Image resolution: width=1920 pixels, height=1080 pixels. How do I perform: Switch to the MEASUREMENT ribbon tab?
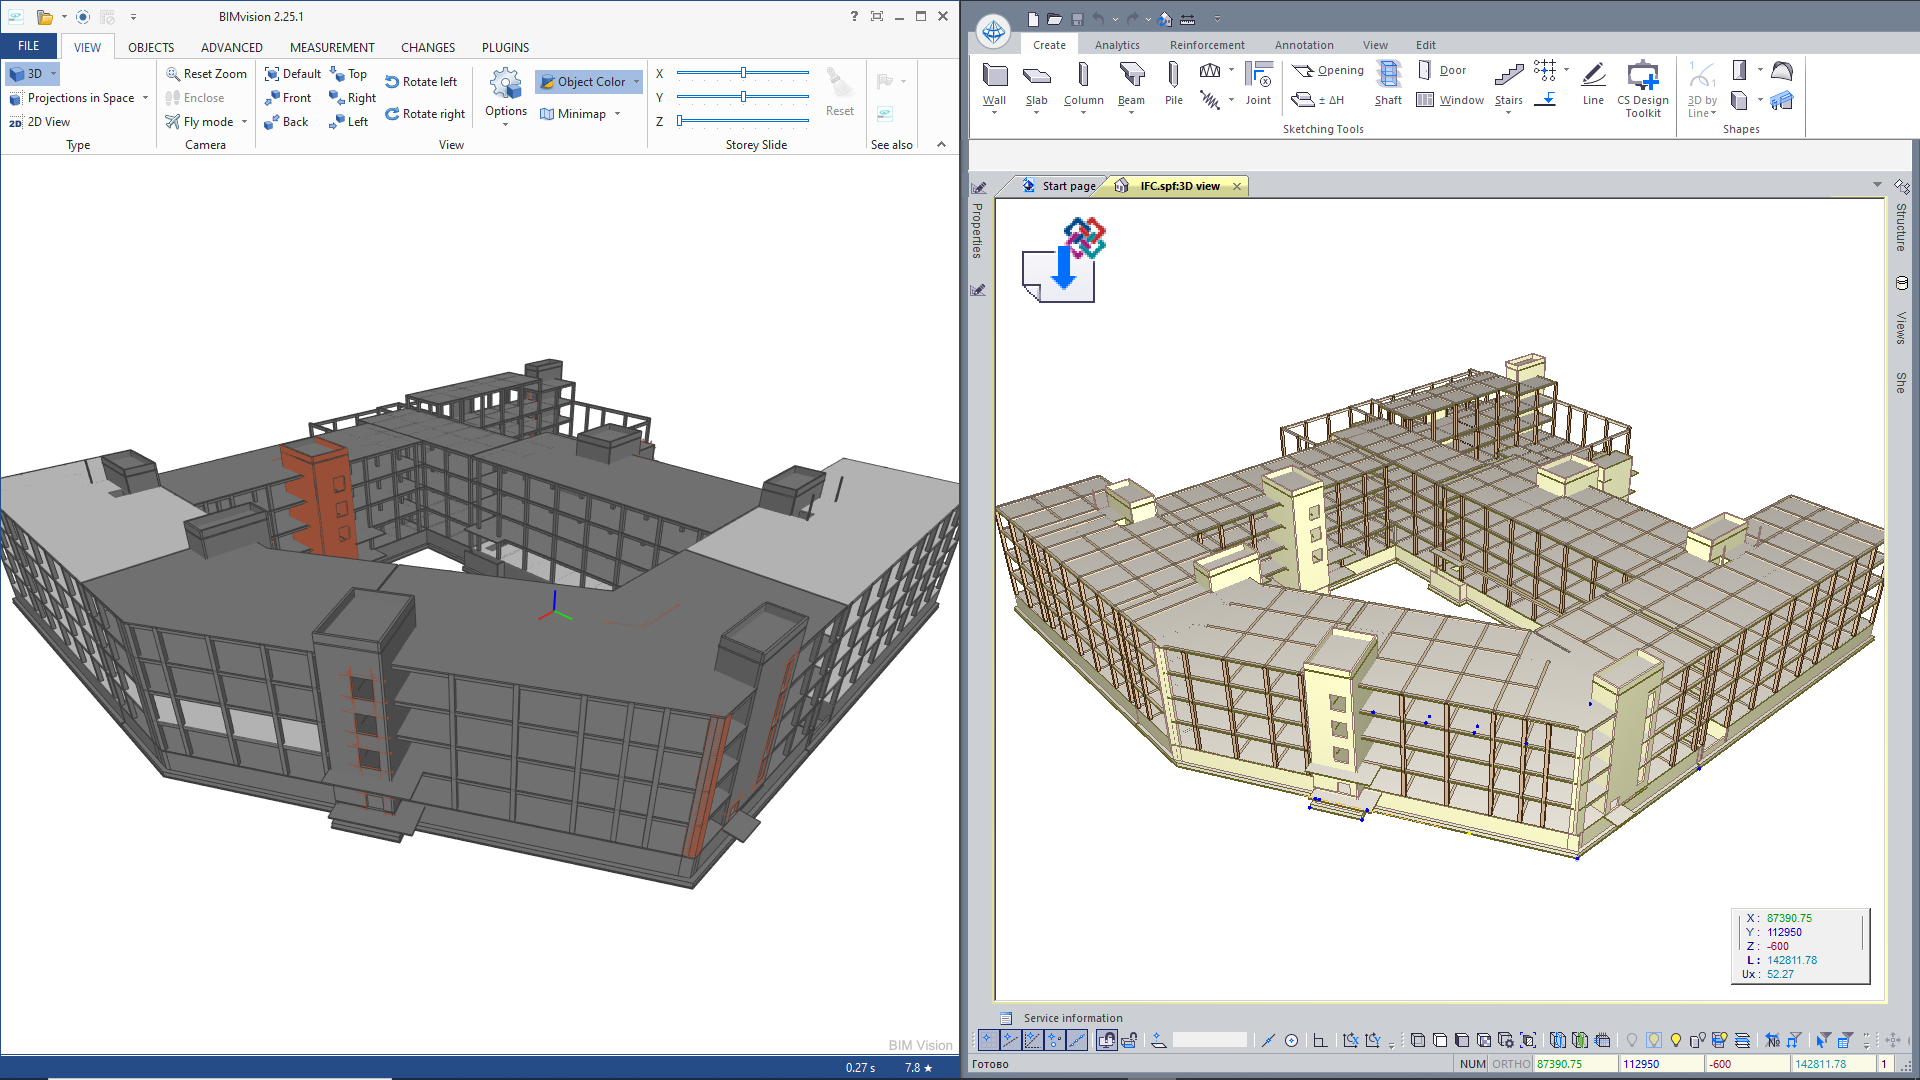(x=332, y=47)
